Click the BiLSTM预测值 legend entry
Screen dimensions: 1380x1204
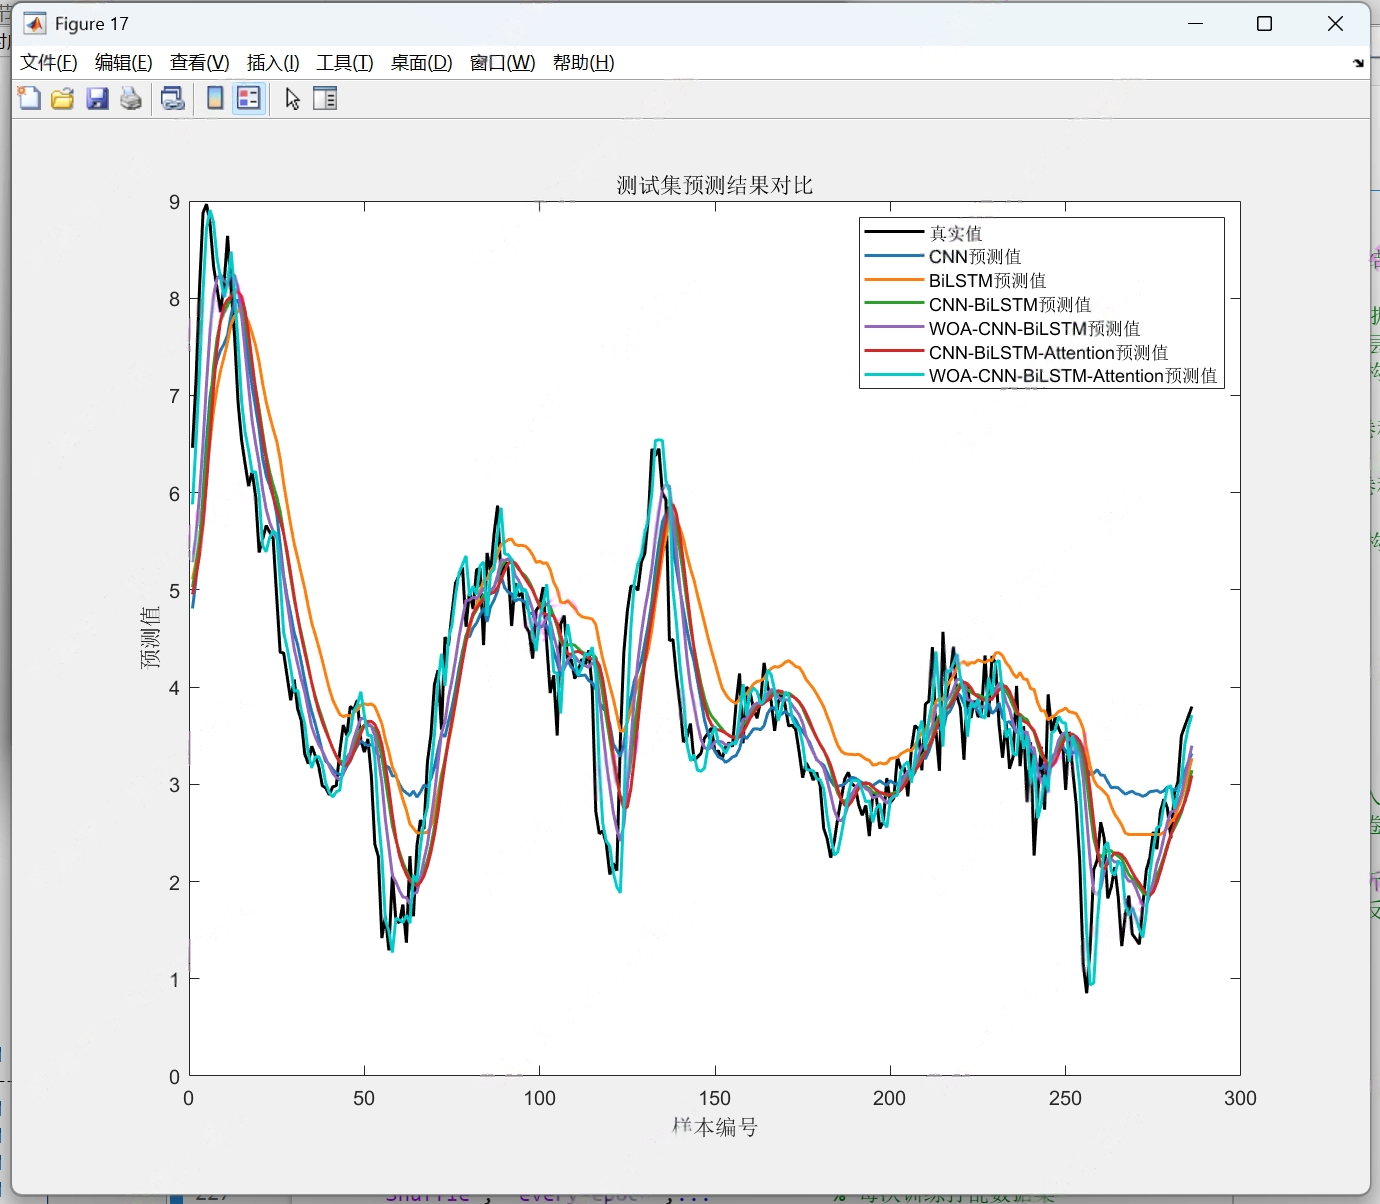987,281
